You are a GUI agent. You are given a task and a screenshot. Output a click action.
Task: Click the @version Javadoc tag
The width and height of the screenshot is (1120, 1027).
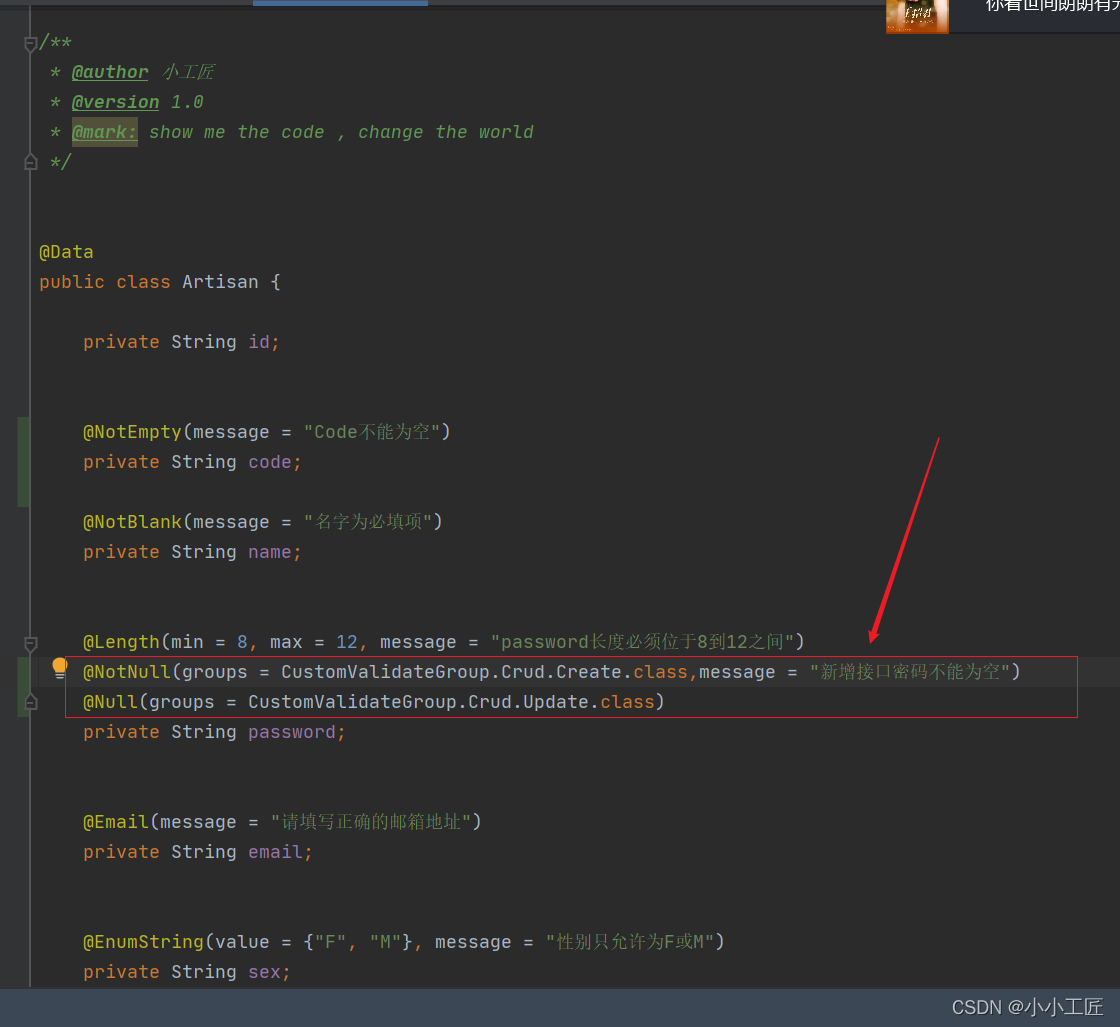[x=115, y=102]
